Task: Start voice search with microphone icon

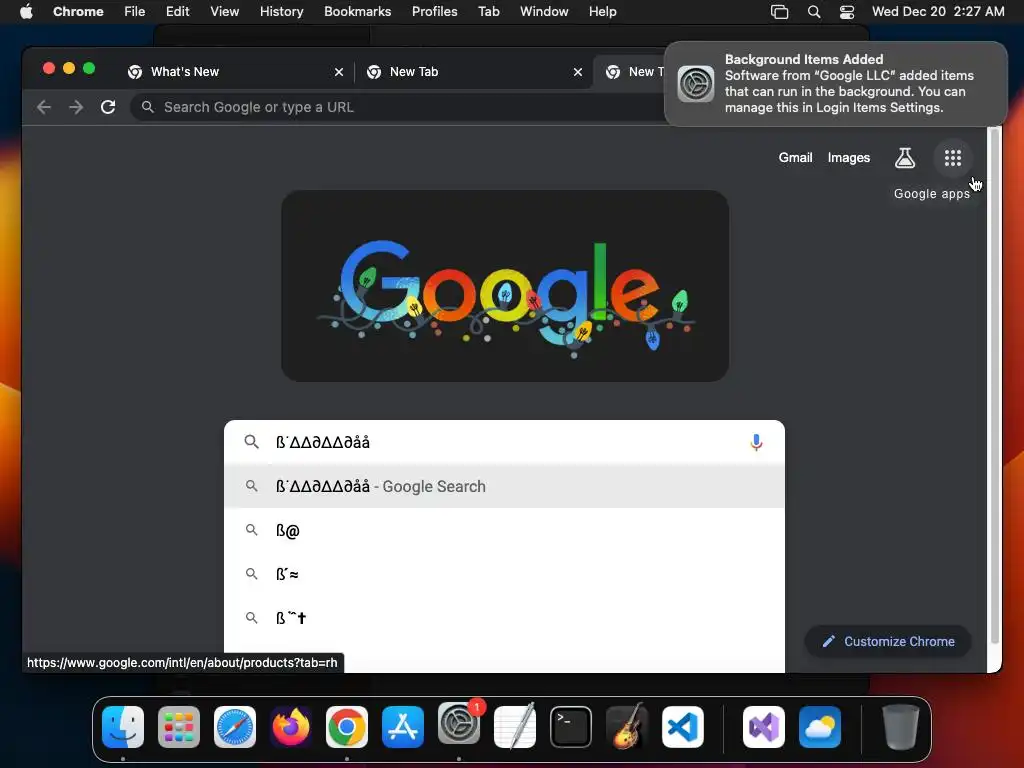Action: tap(756, 442)
